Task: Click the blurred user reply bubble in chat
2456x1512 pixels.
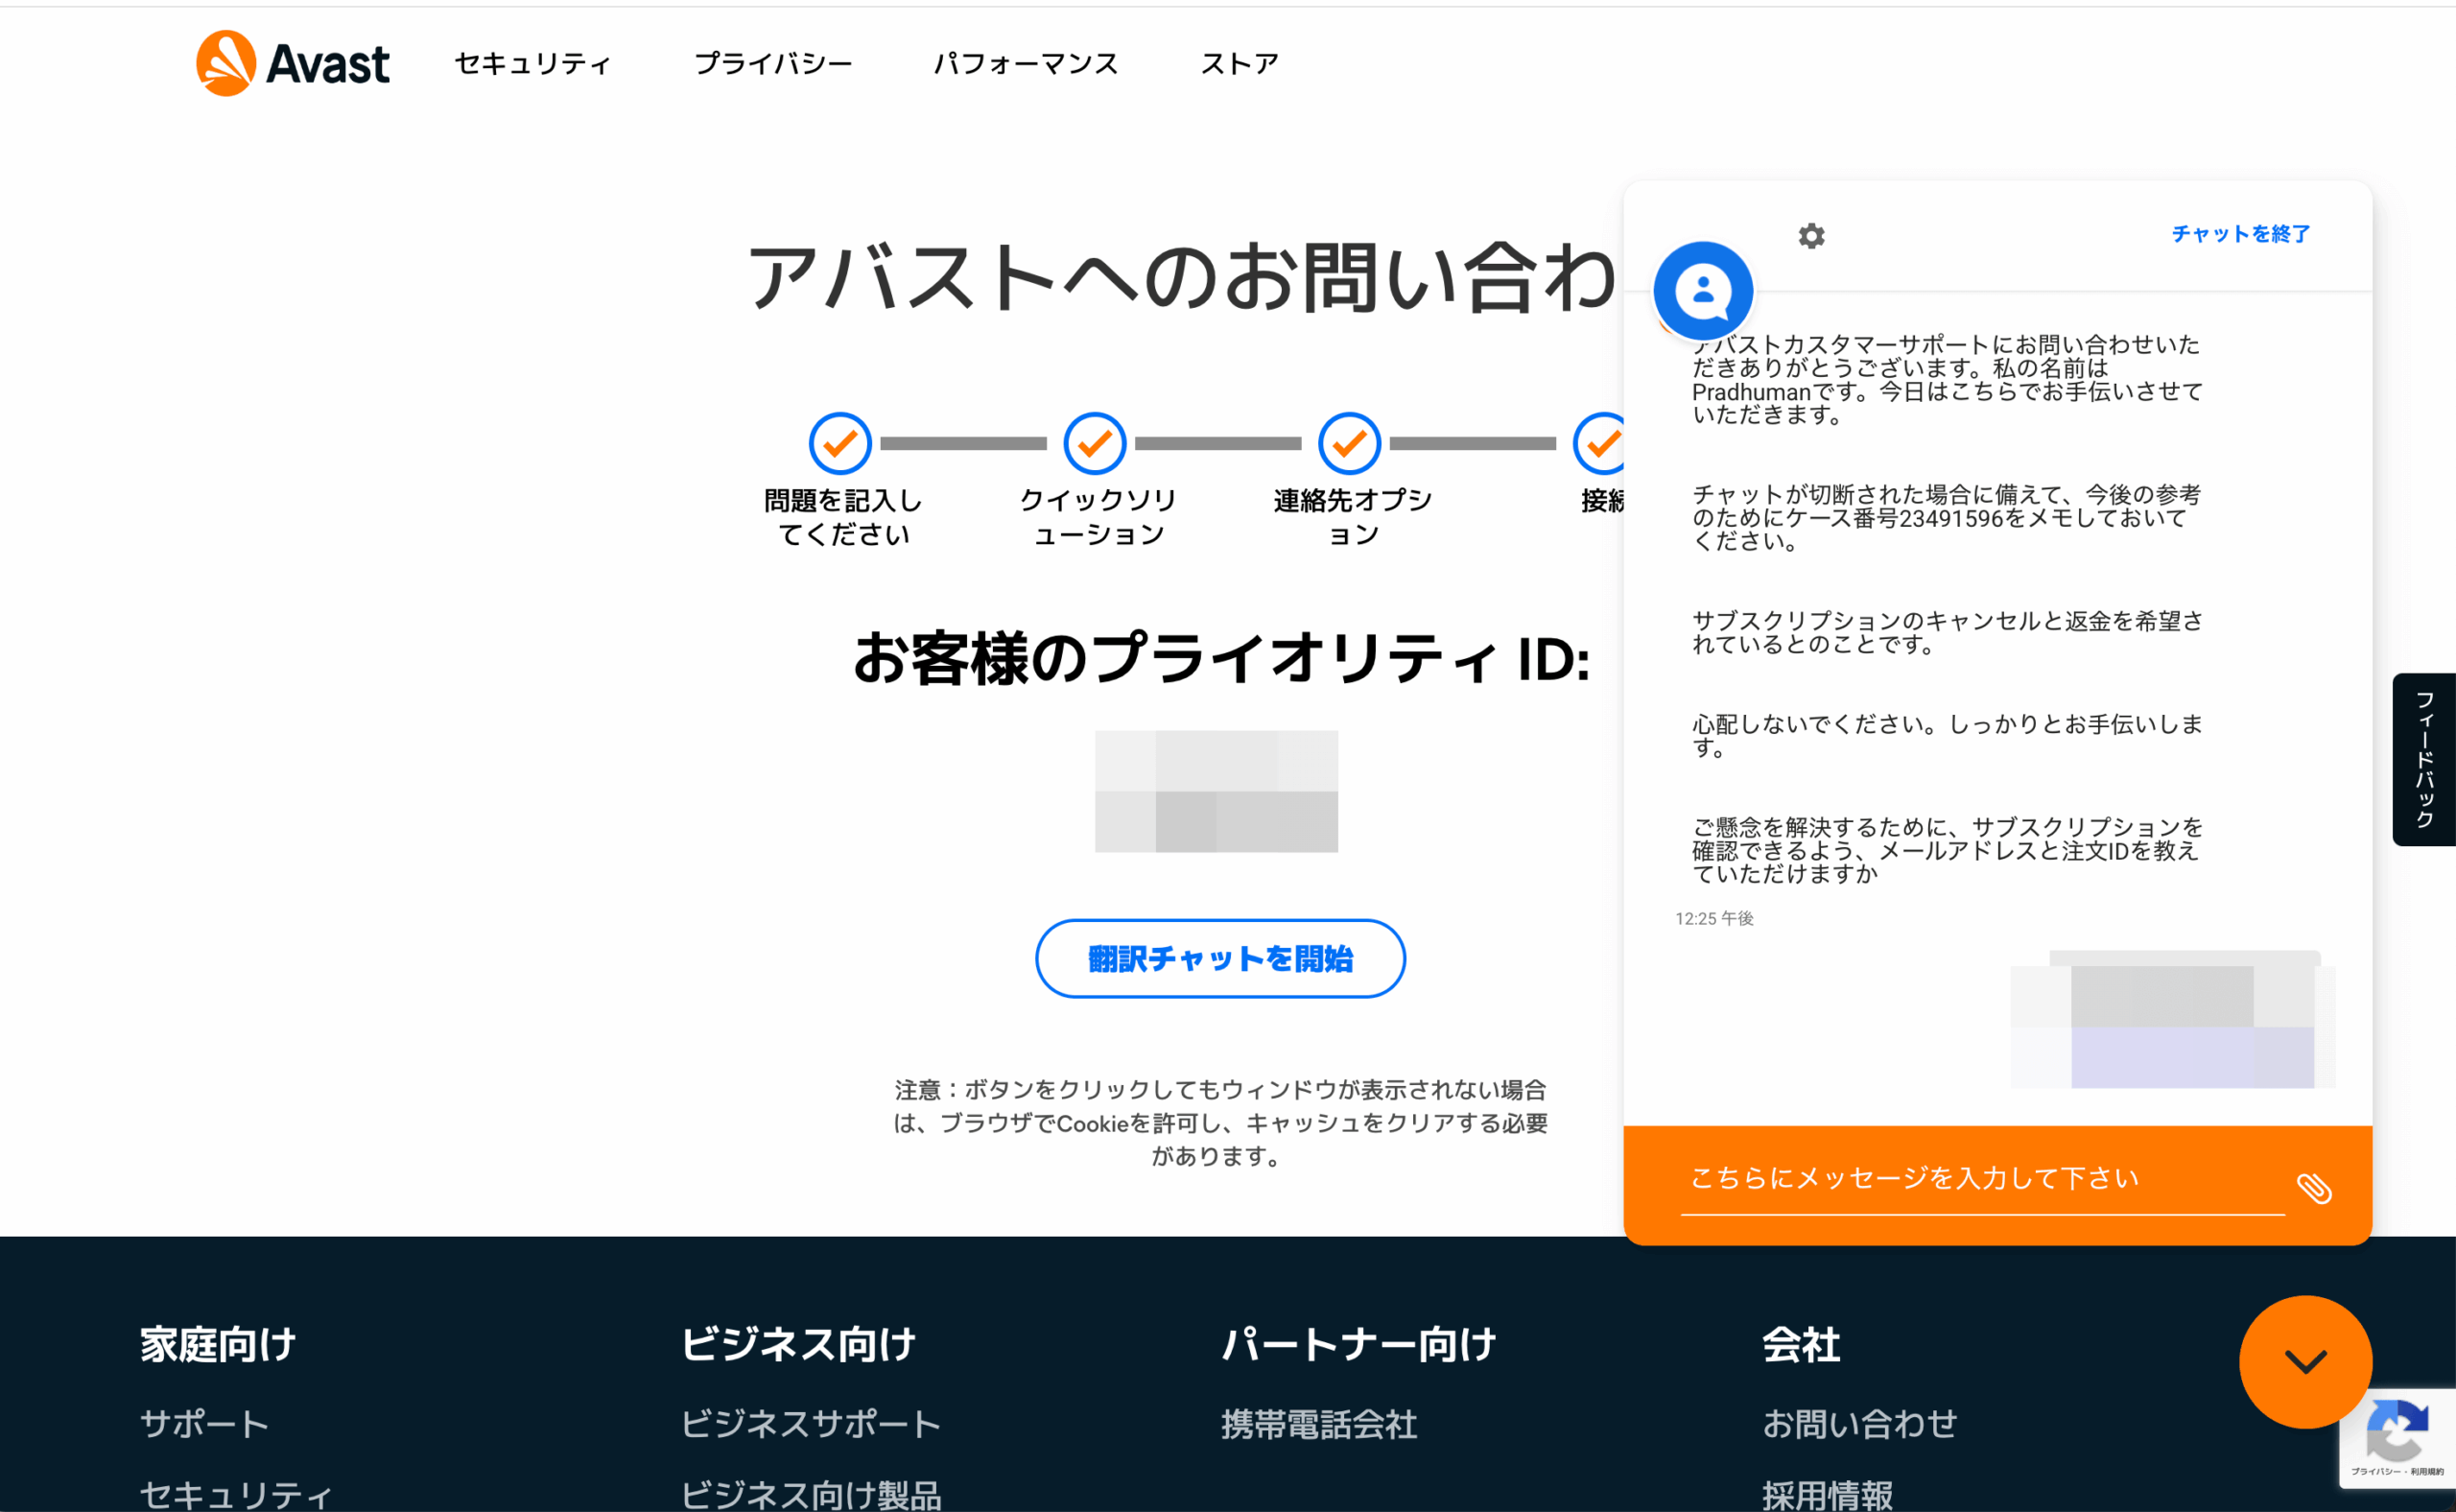Action: click(x=2172, y=1020)
